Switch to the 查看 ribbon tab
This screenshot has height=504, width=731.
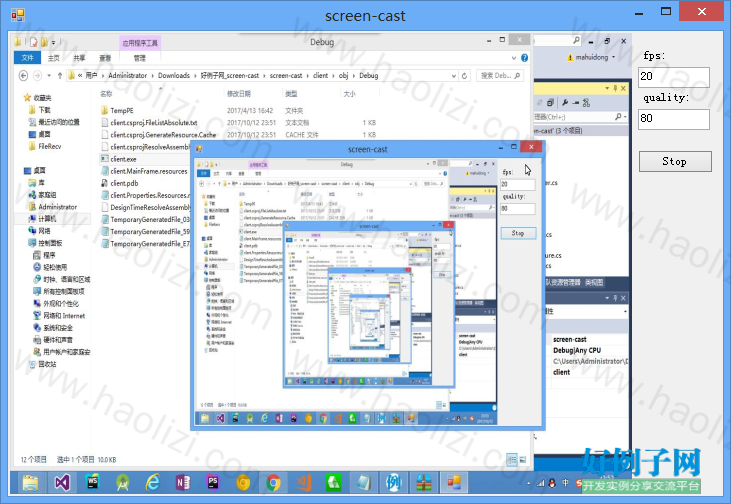point(105,58)
